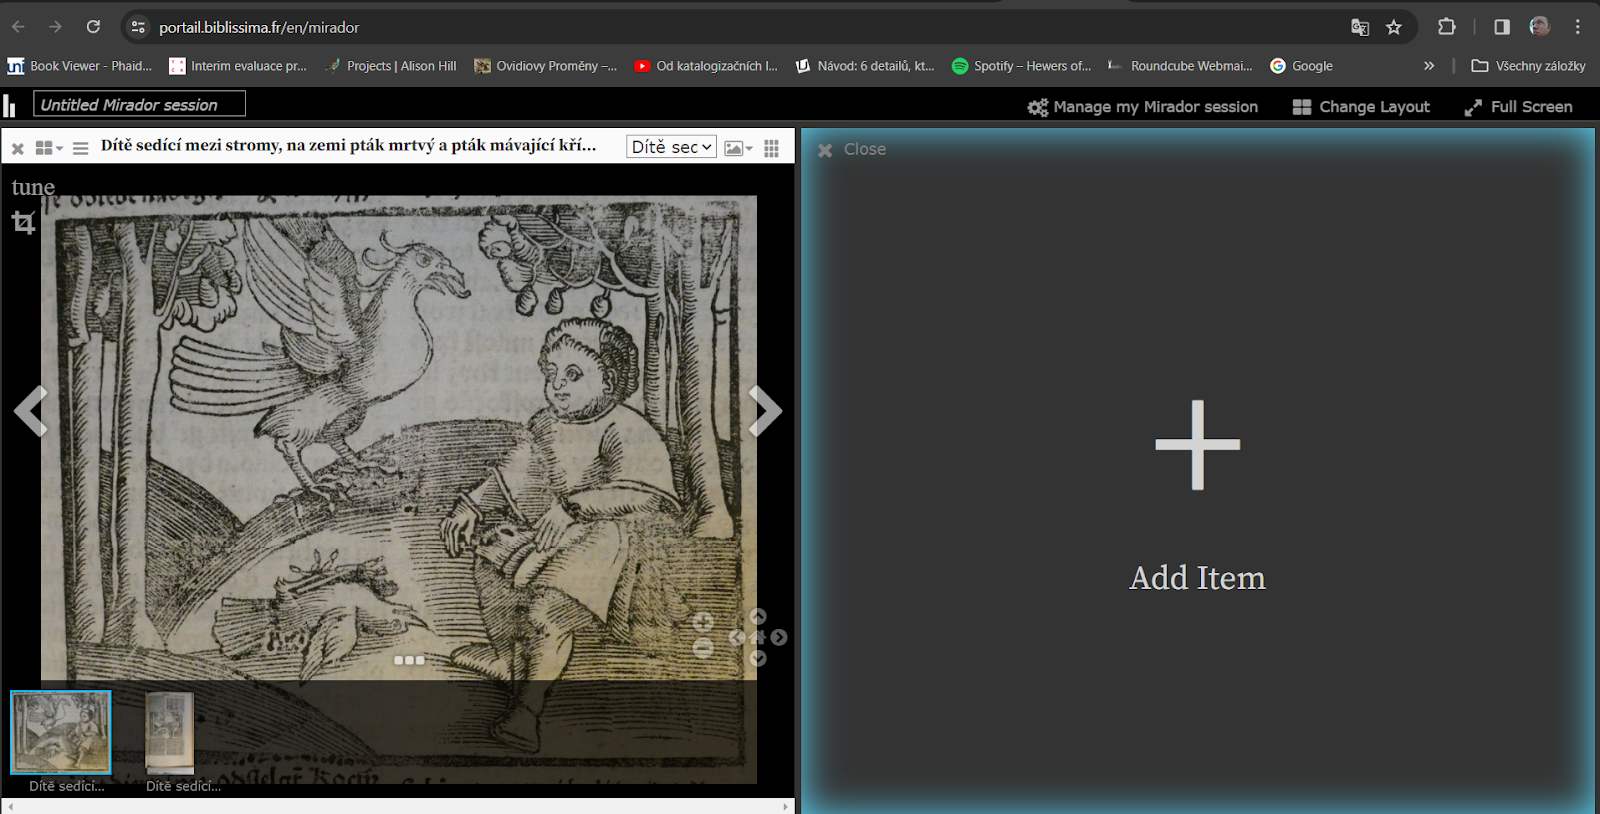Click the horizontal scrollbar right arrow
This screenshot has height=814, width=1600.
click(785, 806)
